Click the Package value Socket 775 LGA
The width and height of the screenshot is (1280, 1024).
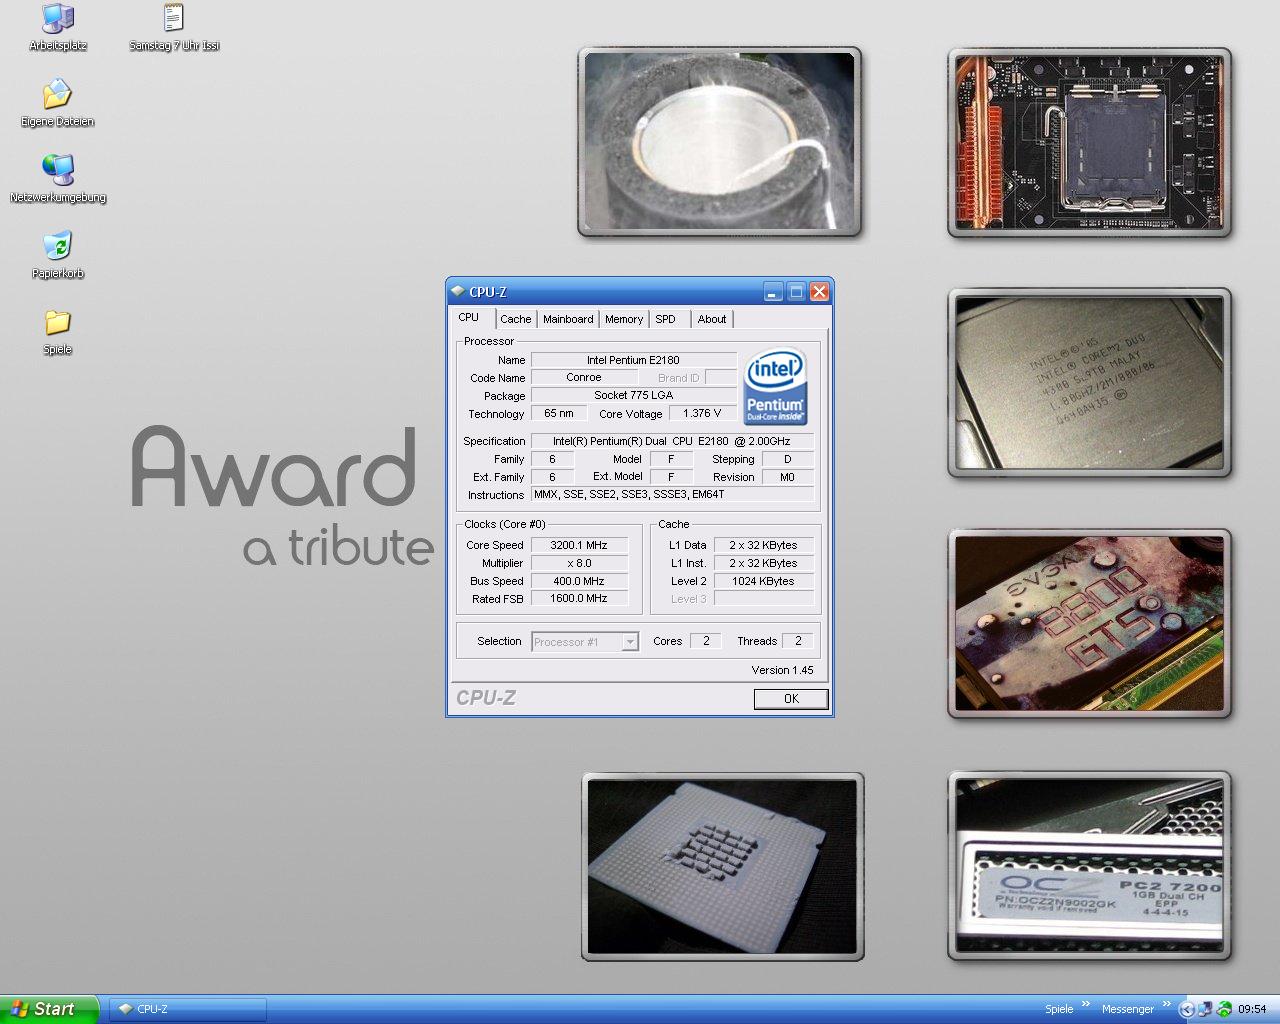[633, 395]
